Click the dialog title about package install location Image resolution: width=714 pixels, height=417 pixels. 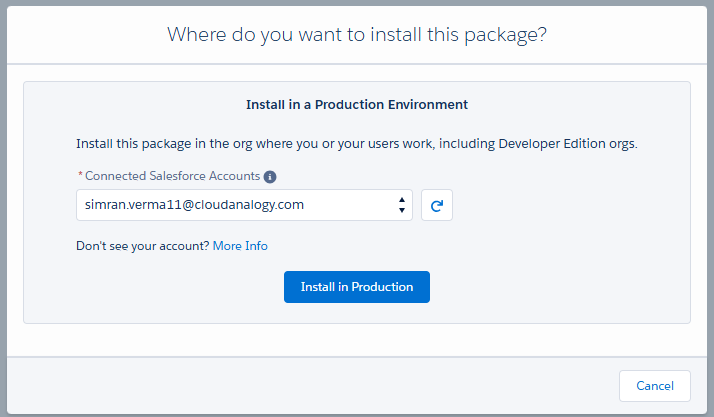(357, 35)
